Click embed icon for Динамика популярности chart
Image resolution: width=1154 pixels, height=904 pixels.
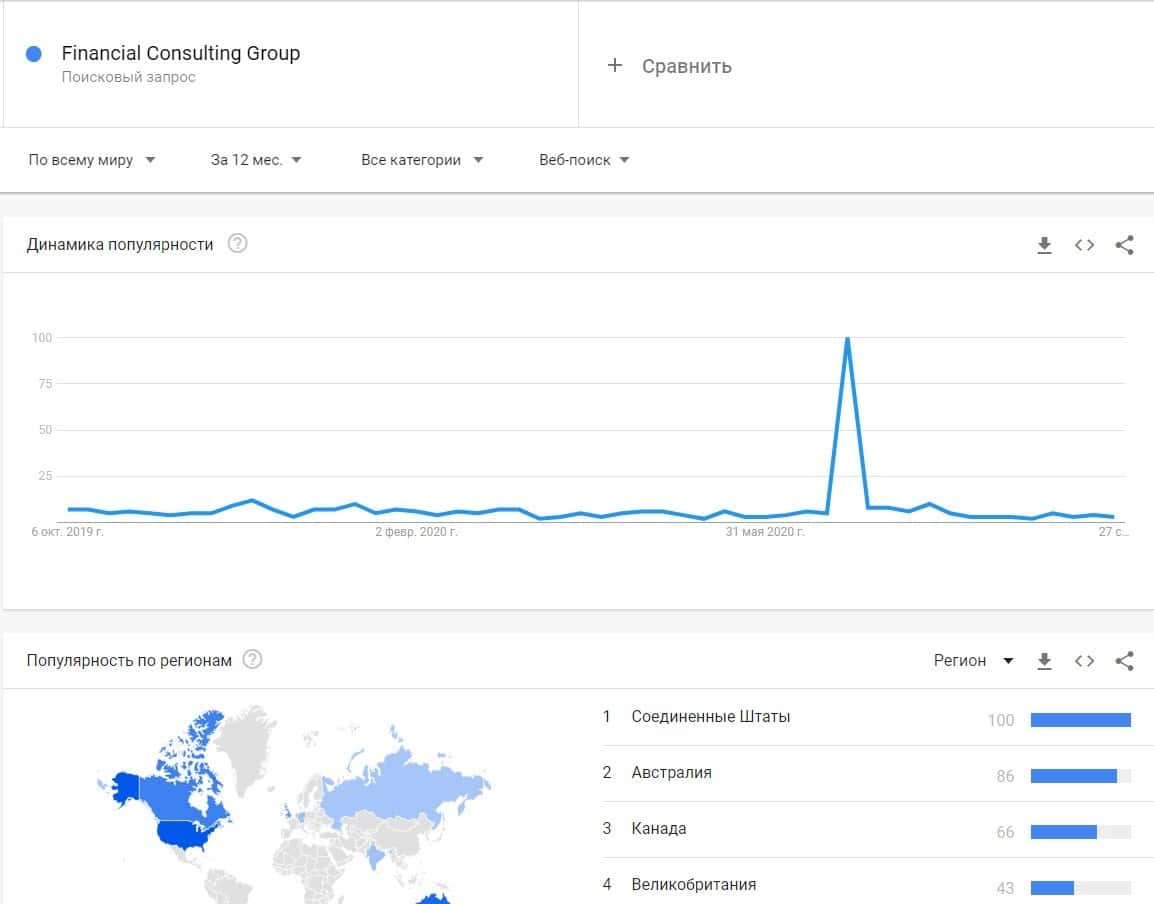(1084, 245)
